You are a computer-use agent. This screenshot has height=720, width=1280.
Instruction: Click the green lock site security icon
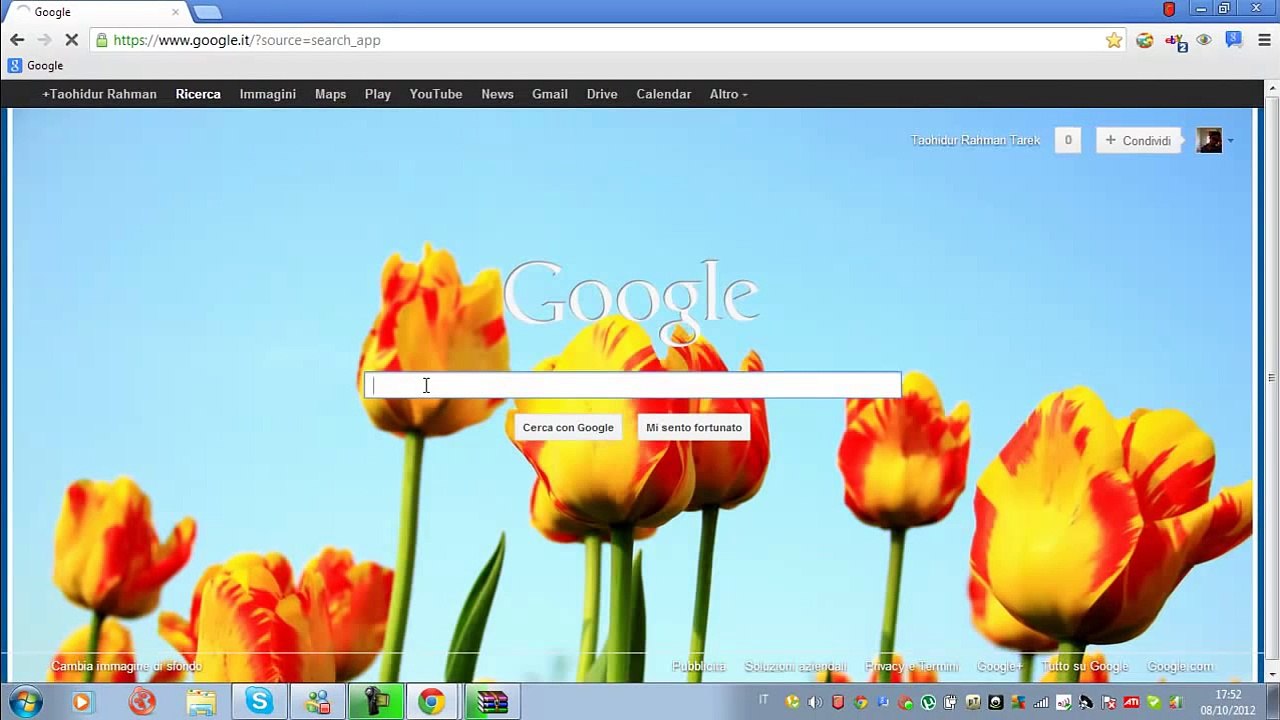coord(101,40)
